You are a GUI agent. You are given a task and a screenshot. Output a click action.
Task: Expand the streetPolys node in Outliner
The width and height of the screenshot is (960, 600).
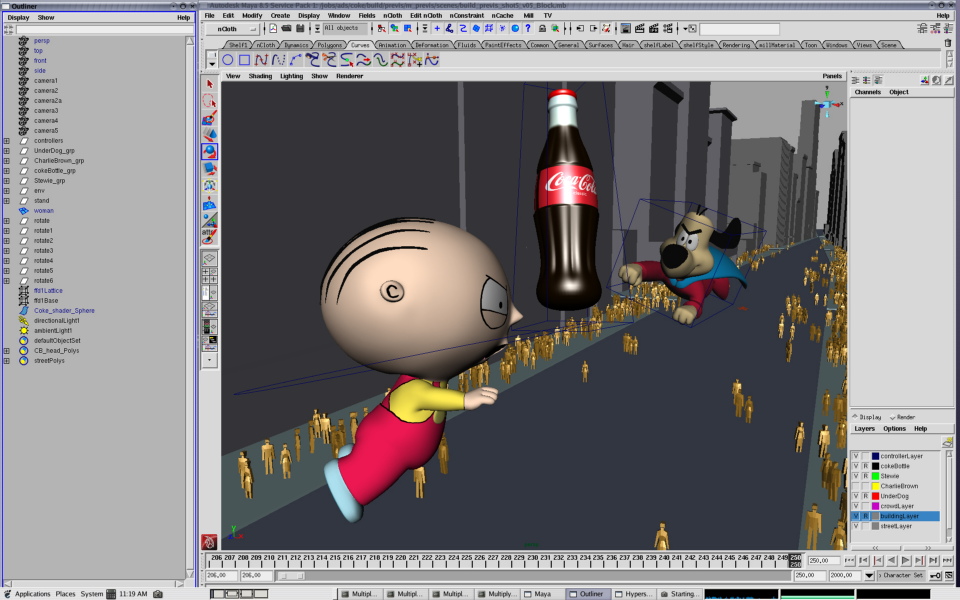(7, 361)
